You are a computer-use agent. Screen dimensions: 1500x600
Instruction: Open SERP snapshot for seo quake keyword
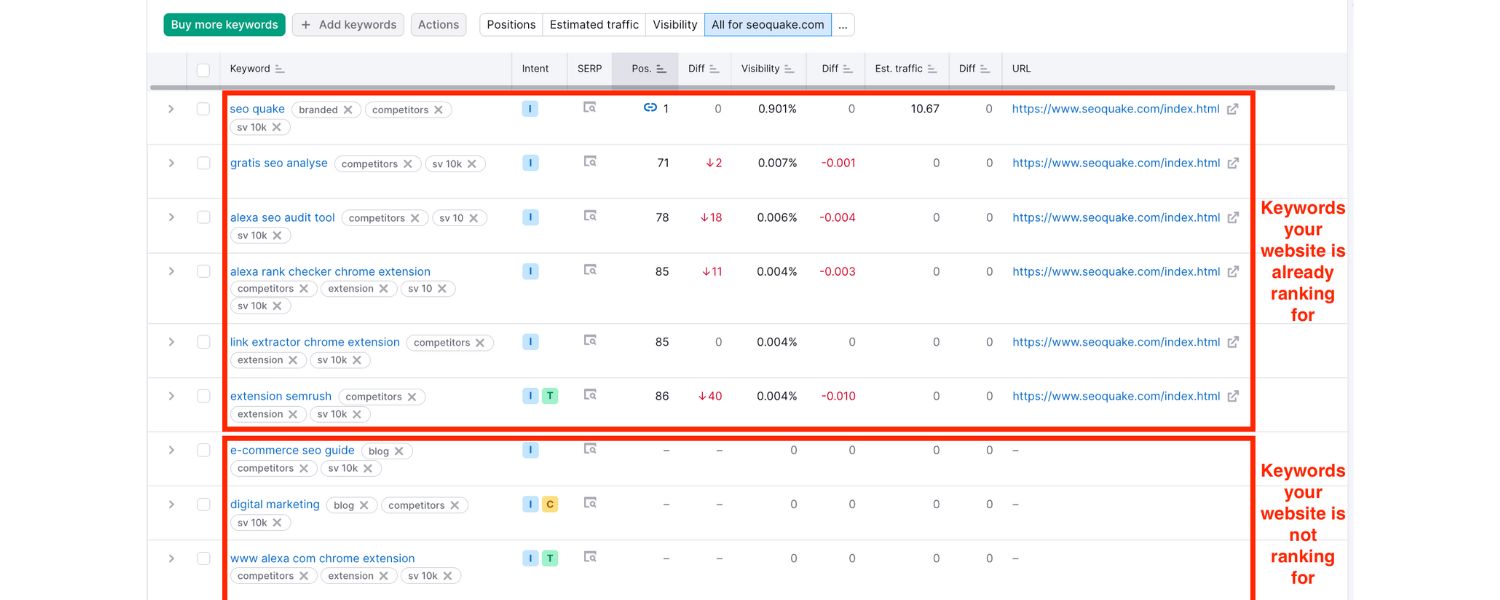(x=590, y=108)
